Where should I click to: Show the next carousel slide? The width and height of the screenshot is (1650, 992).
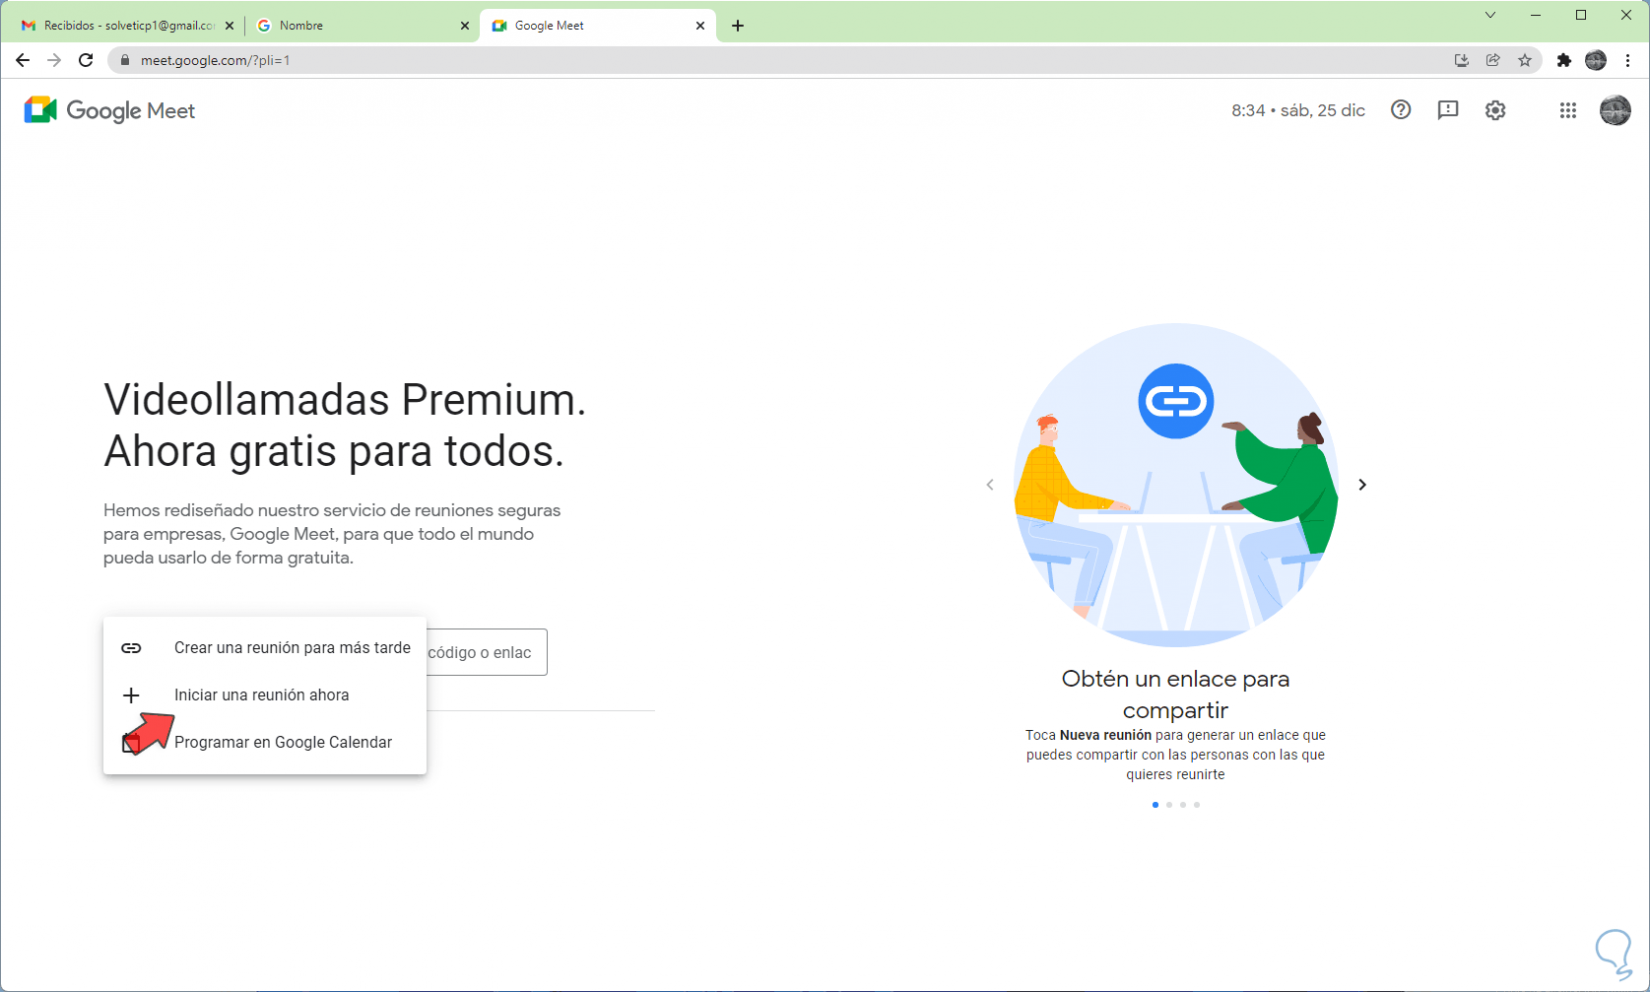1362,485
